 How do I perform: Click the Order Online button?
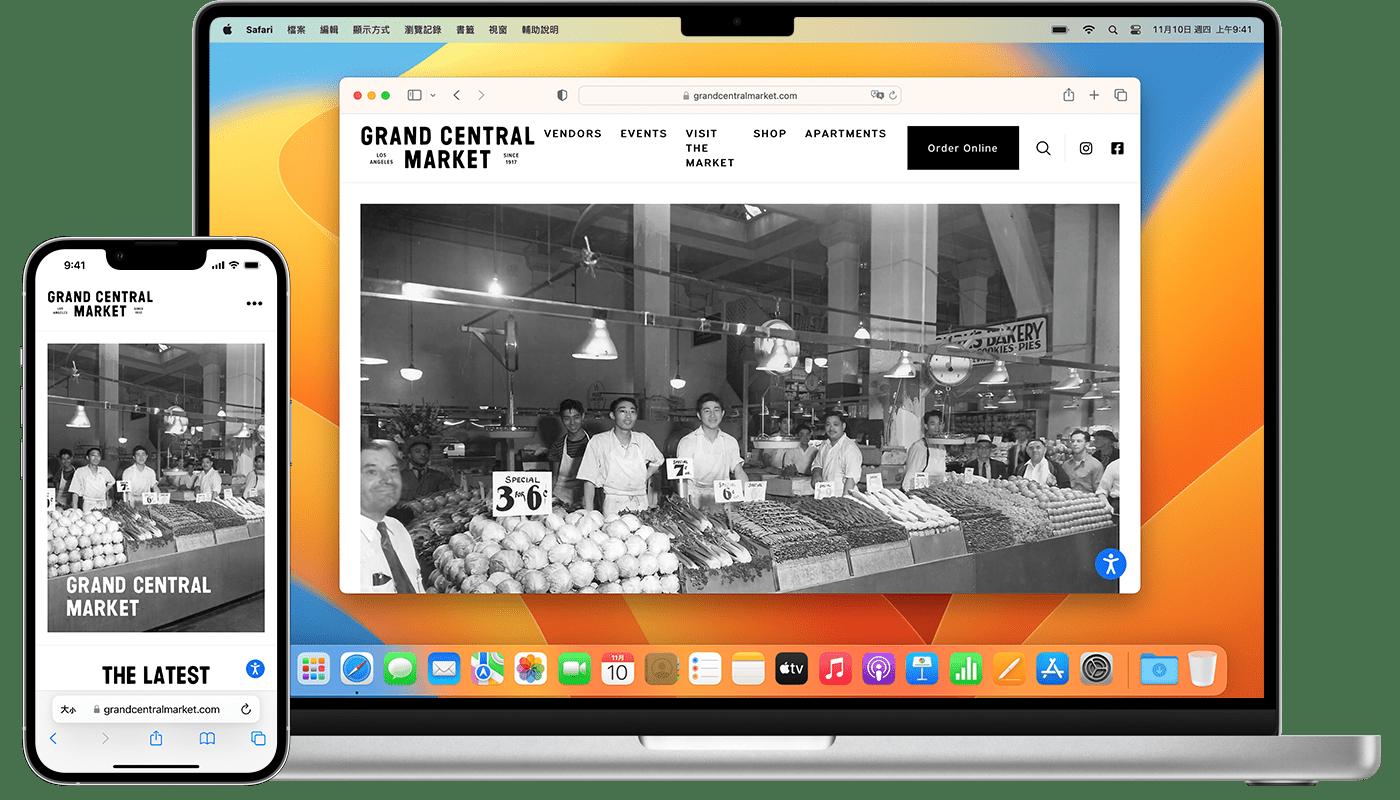[962, 148]
